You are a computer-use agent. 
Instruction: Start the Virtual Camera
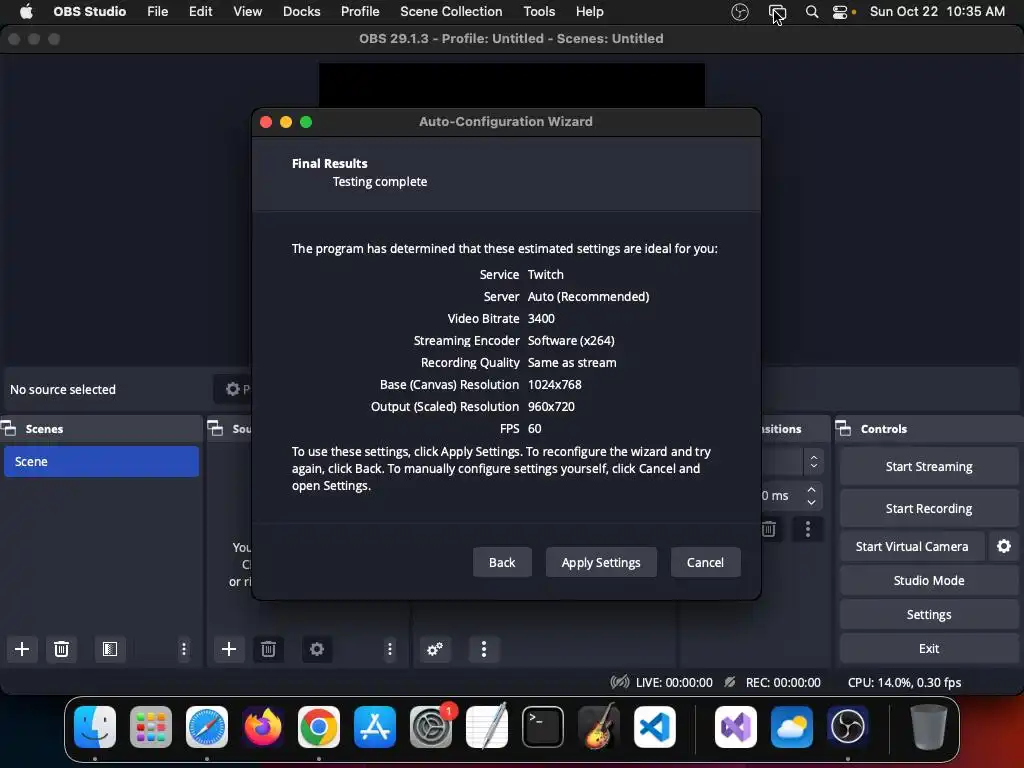(912, 546)
